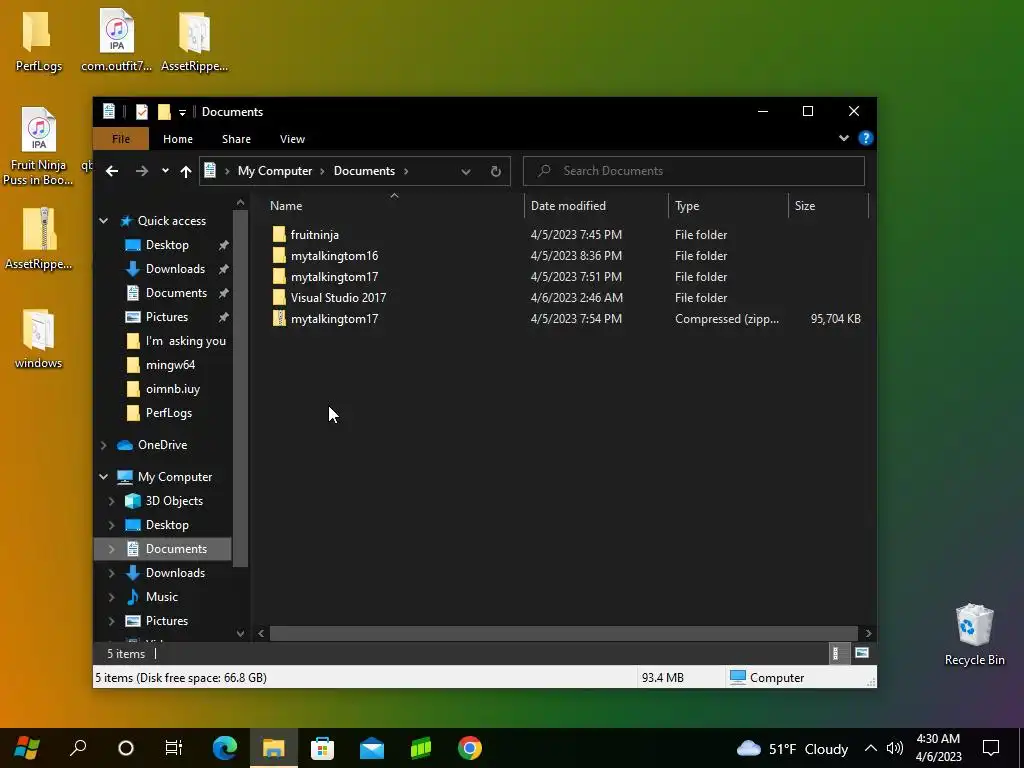1024x768 pixels.
Task: Expand Downloads node under My Computer
Action: tap(112, 573)
